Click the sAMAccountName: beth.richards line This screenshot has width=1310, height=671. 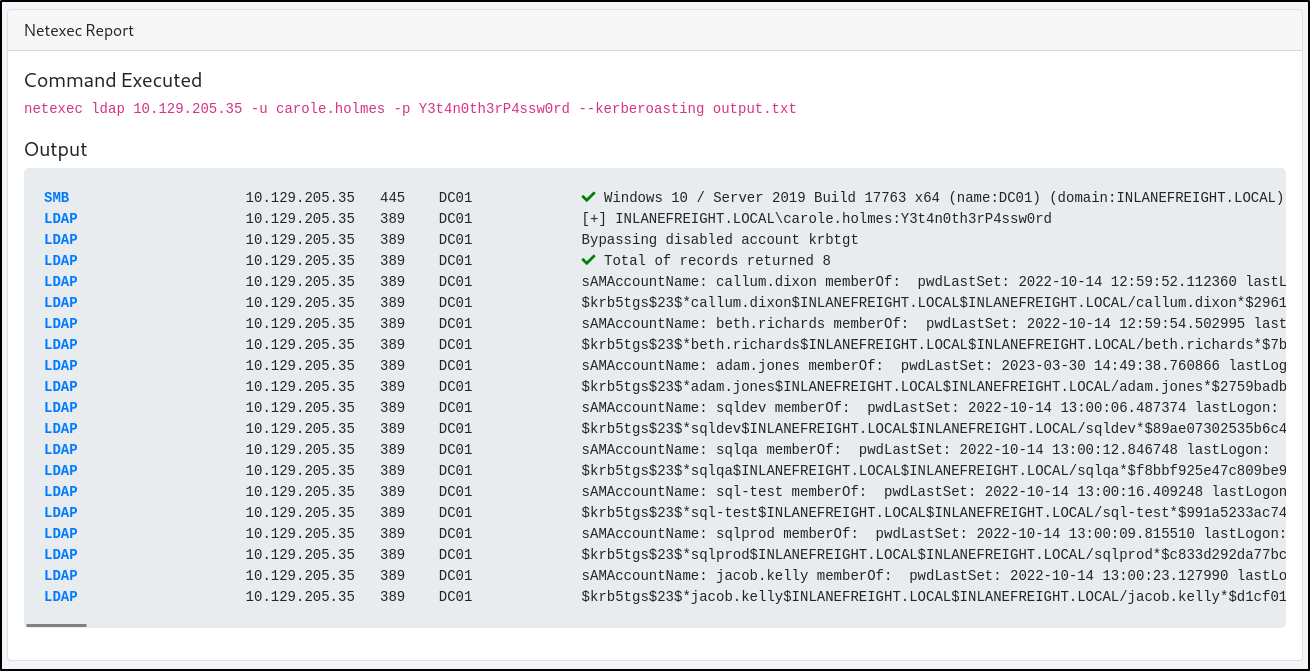point(933,324)
